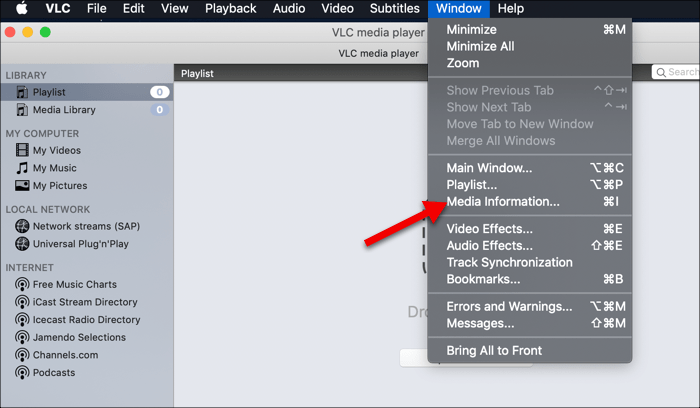Click Track Synchronization menu item
Viewport: 700px width, 408px height.
tap(509, 262)
